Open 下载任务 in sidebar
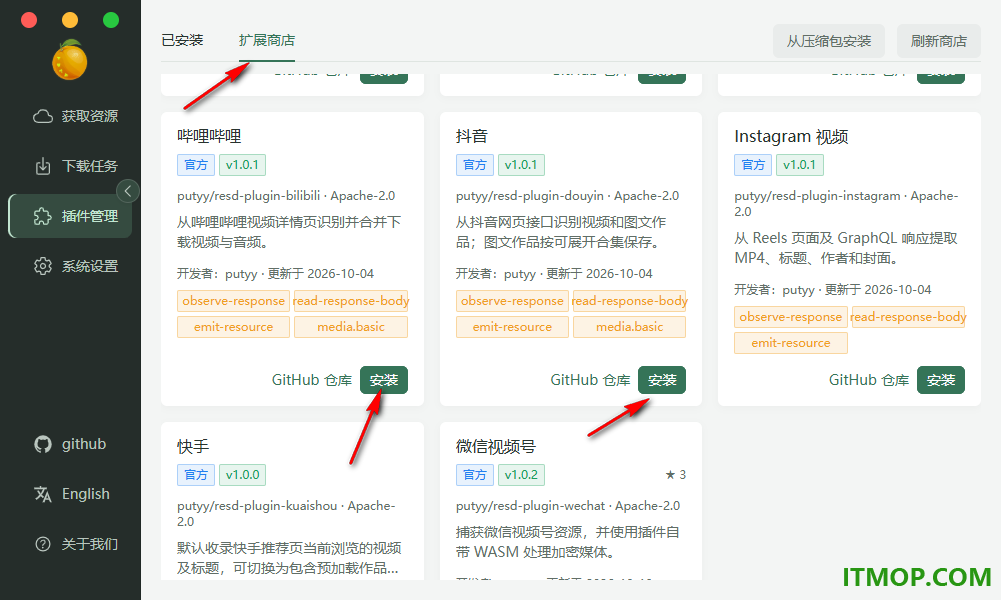Screen dimensions: 1001x600 (x=90, y=166)
